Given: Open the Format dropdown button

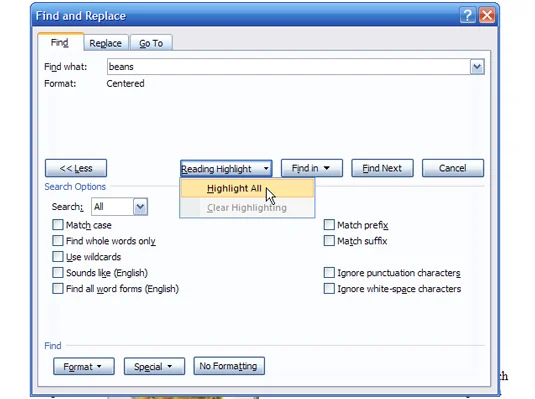Looking at the screenshot, I should (84, 367).
